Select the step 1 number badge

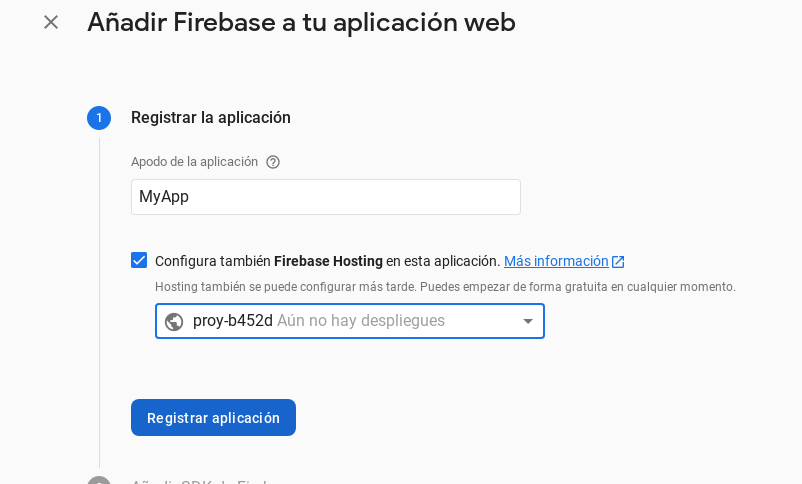point(99,118)
